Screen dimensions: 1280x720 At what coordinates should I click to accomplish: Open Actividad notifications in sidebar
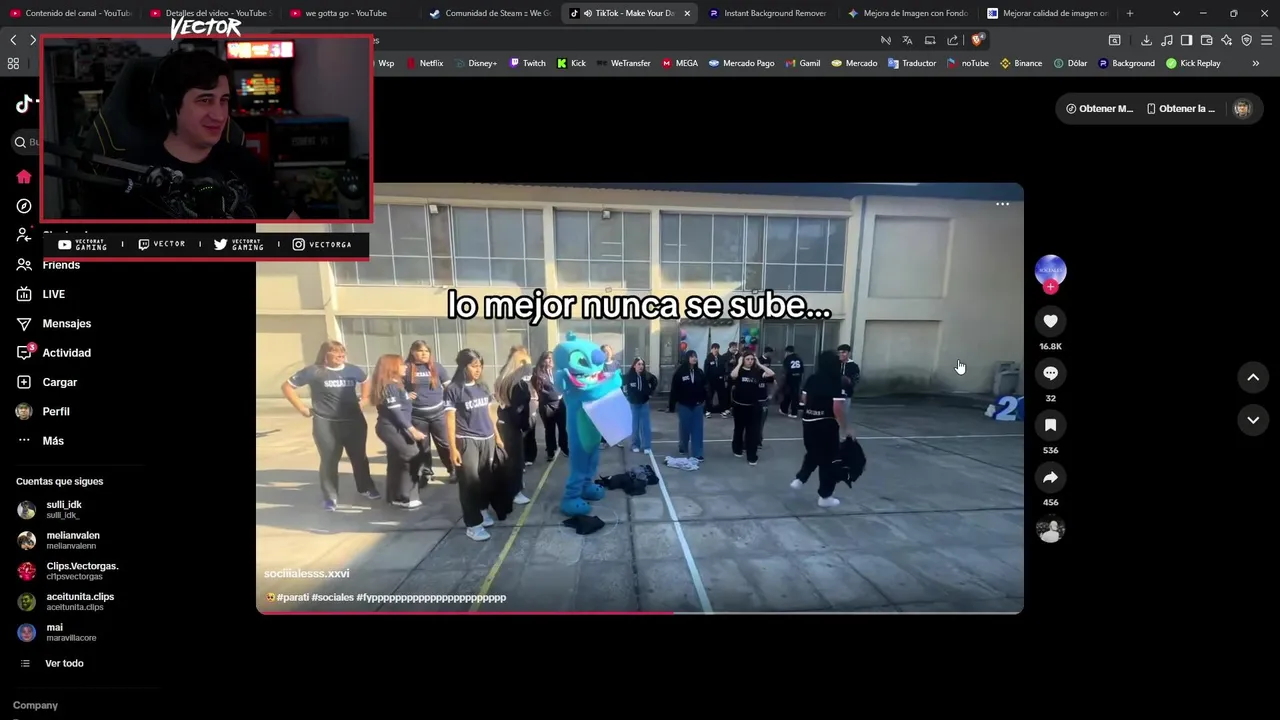coord(53,353)
